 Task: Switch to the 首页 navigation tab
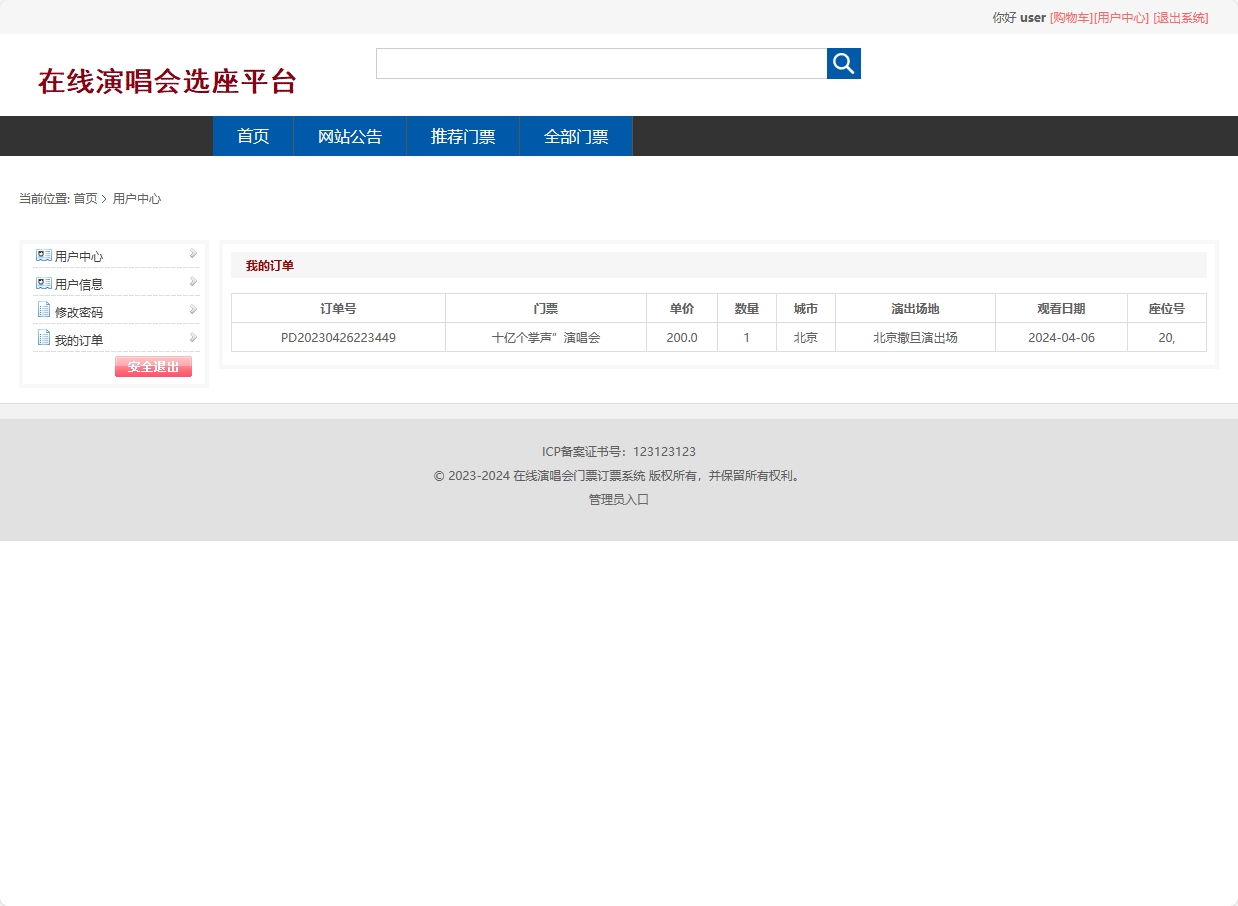click(252, 136)
